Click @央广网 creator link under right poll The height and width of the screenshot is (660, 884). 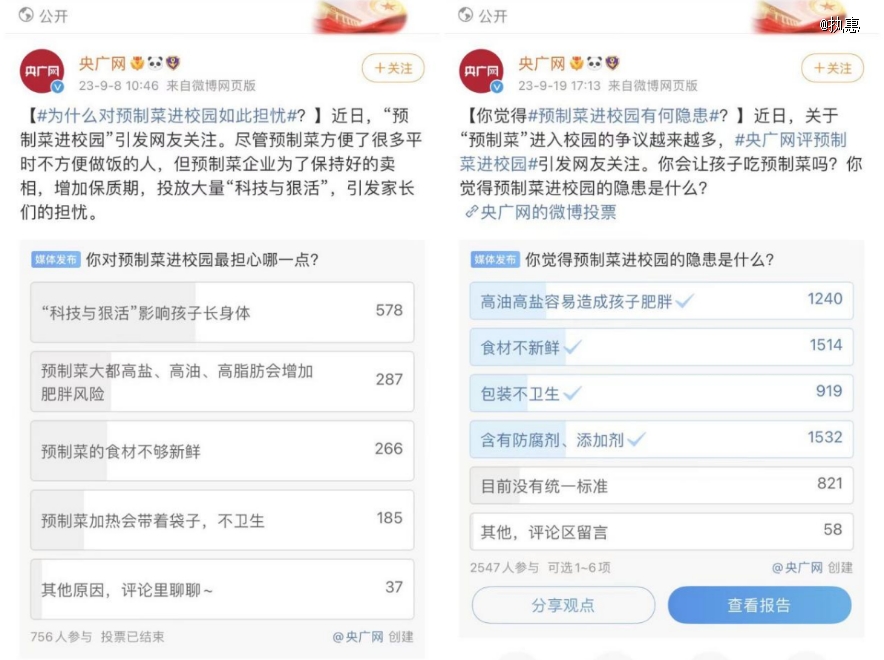tap(797, 568)
